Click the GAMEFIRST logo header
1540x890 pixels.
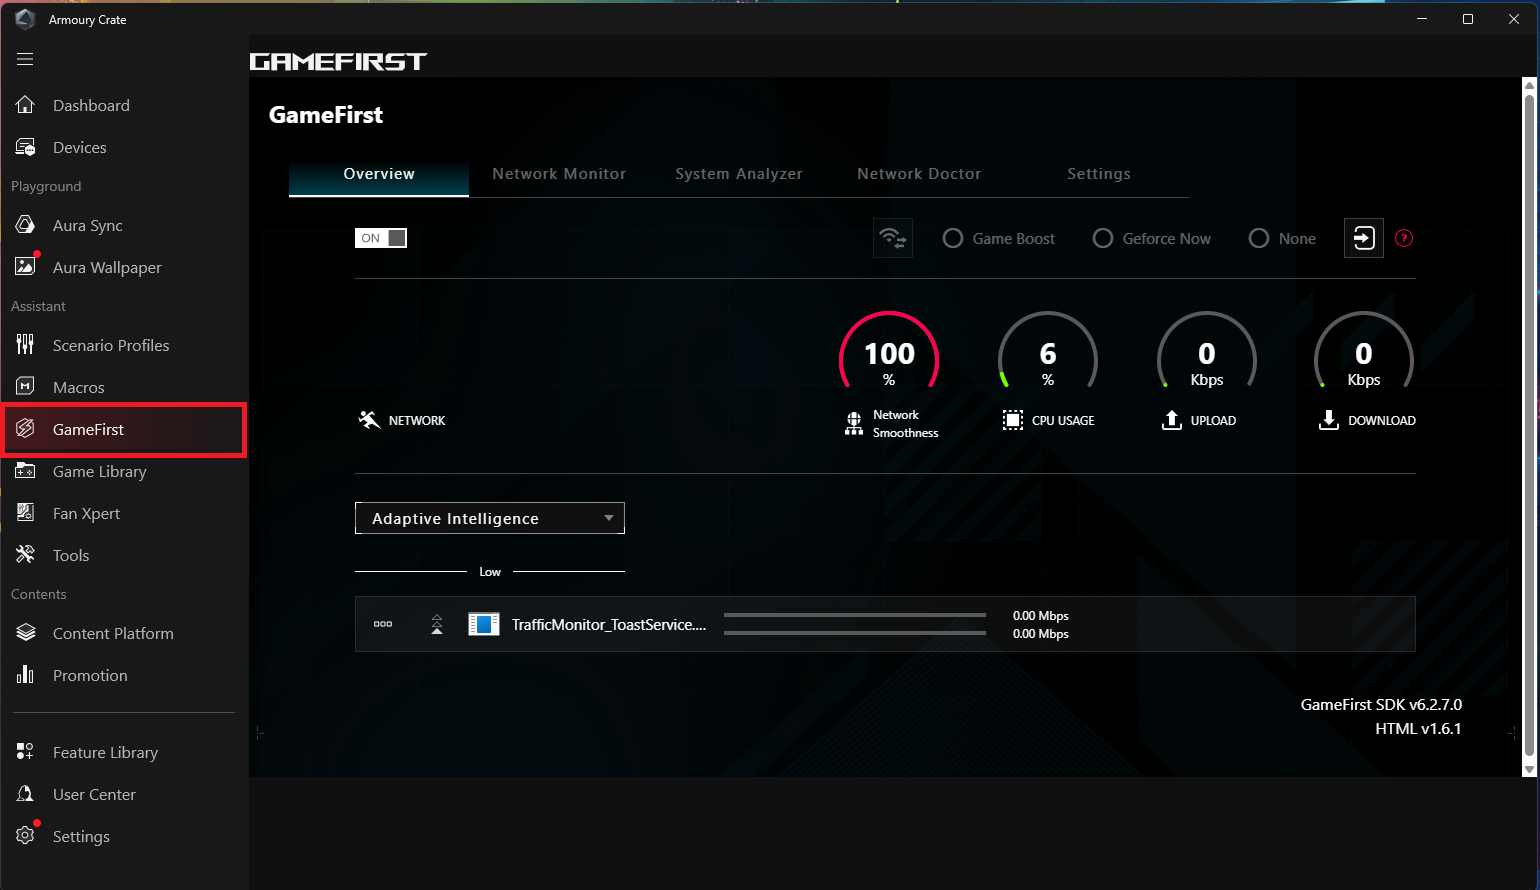point(338,62)
